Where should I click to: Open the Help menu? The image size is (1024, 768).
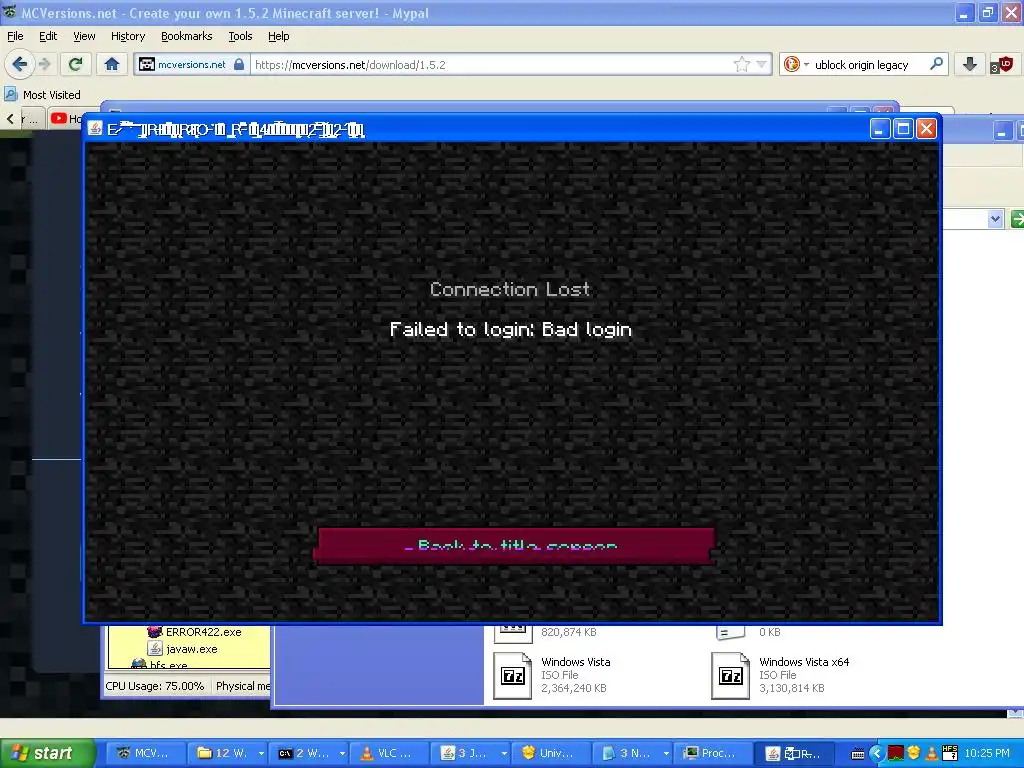[278, 36]
